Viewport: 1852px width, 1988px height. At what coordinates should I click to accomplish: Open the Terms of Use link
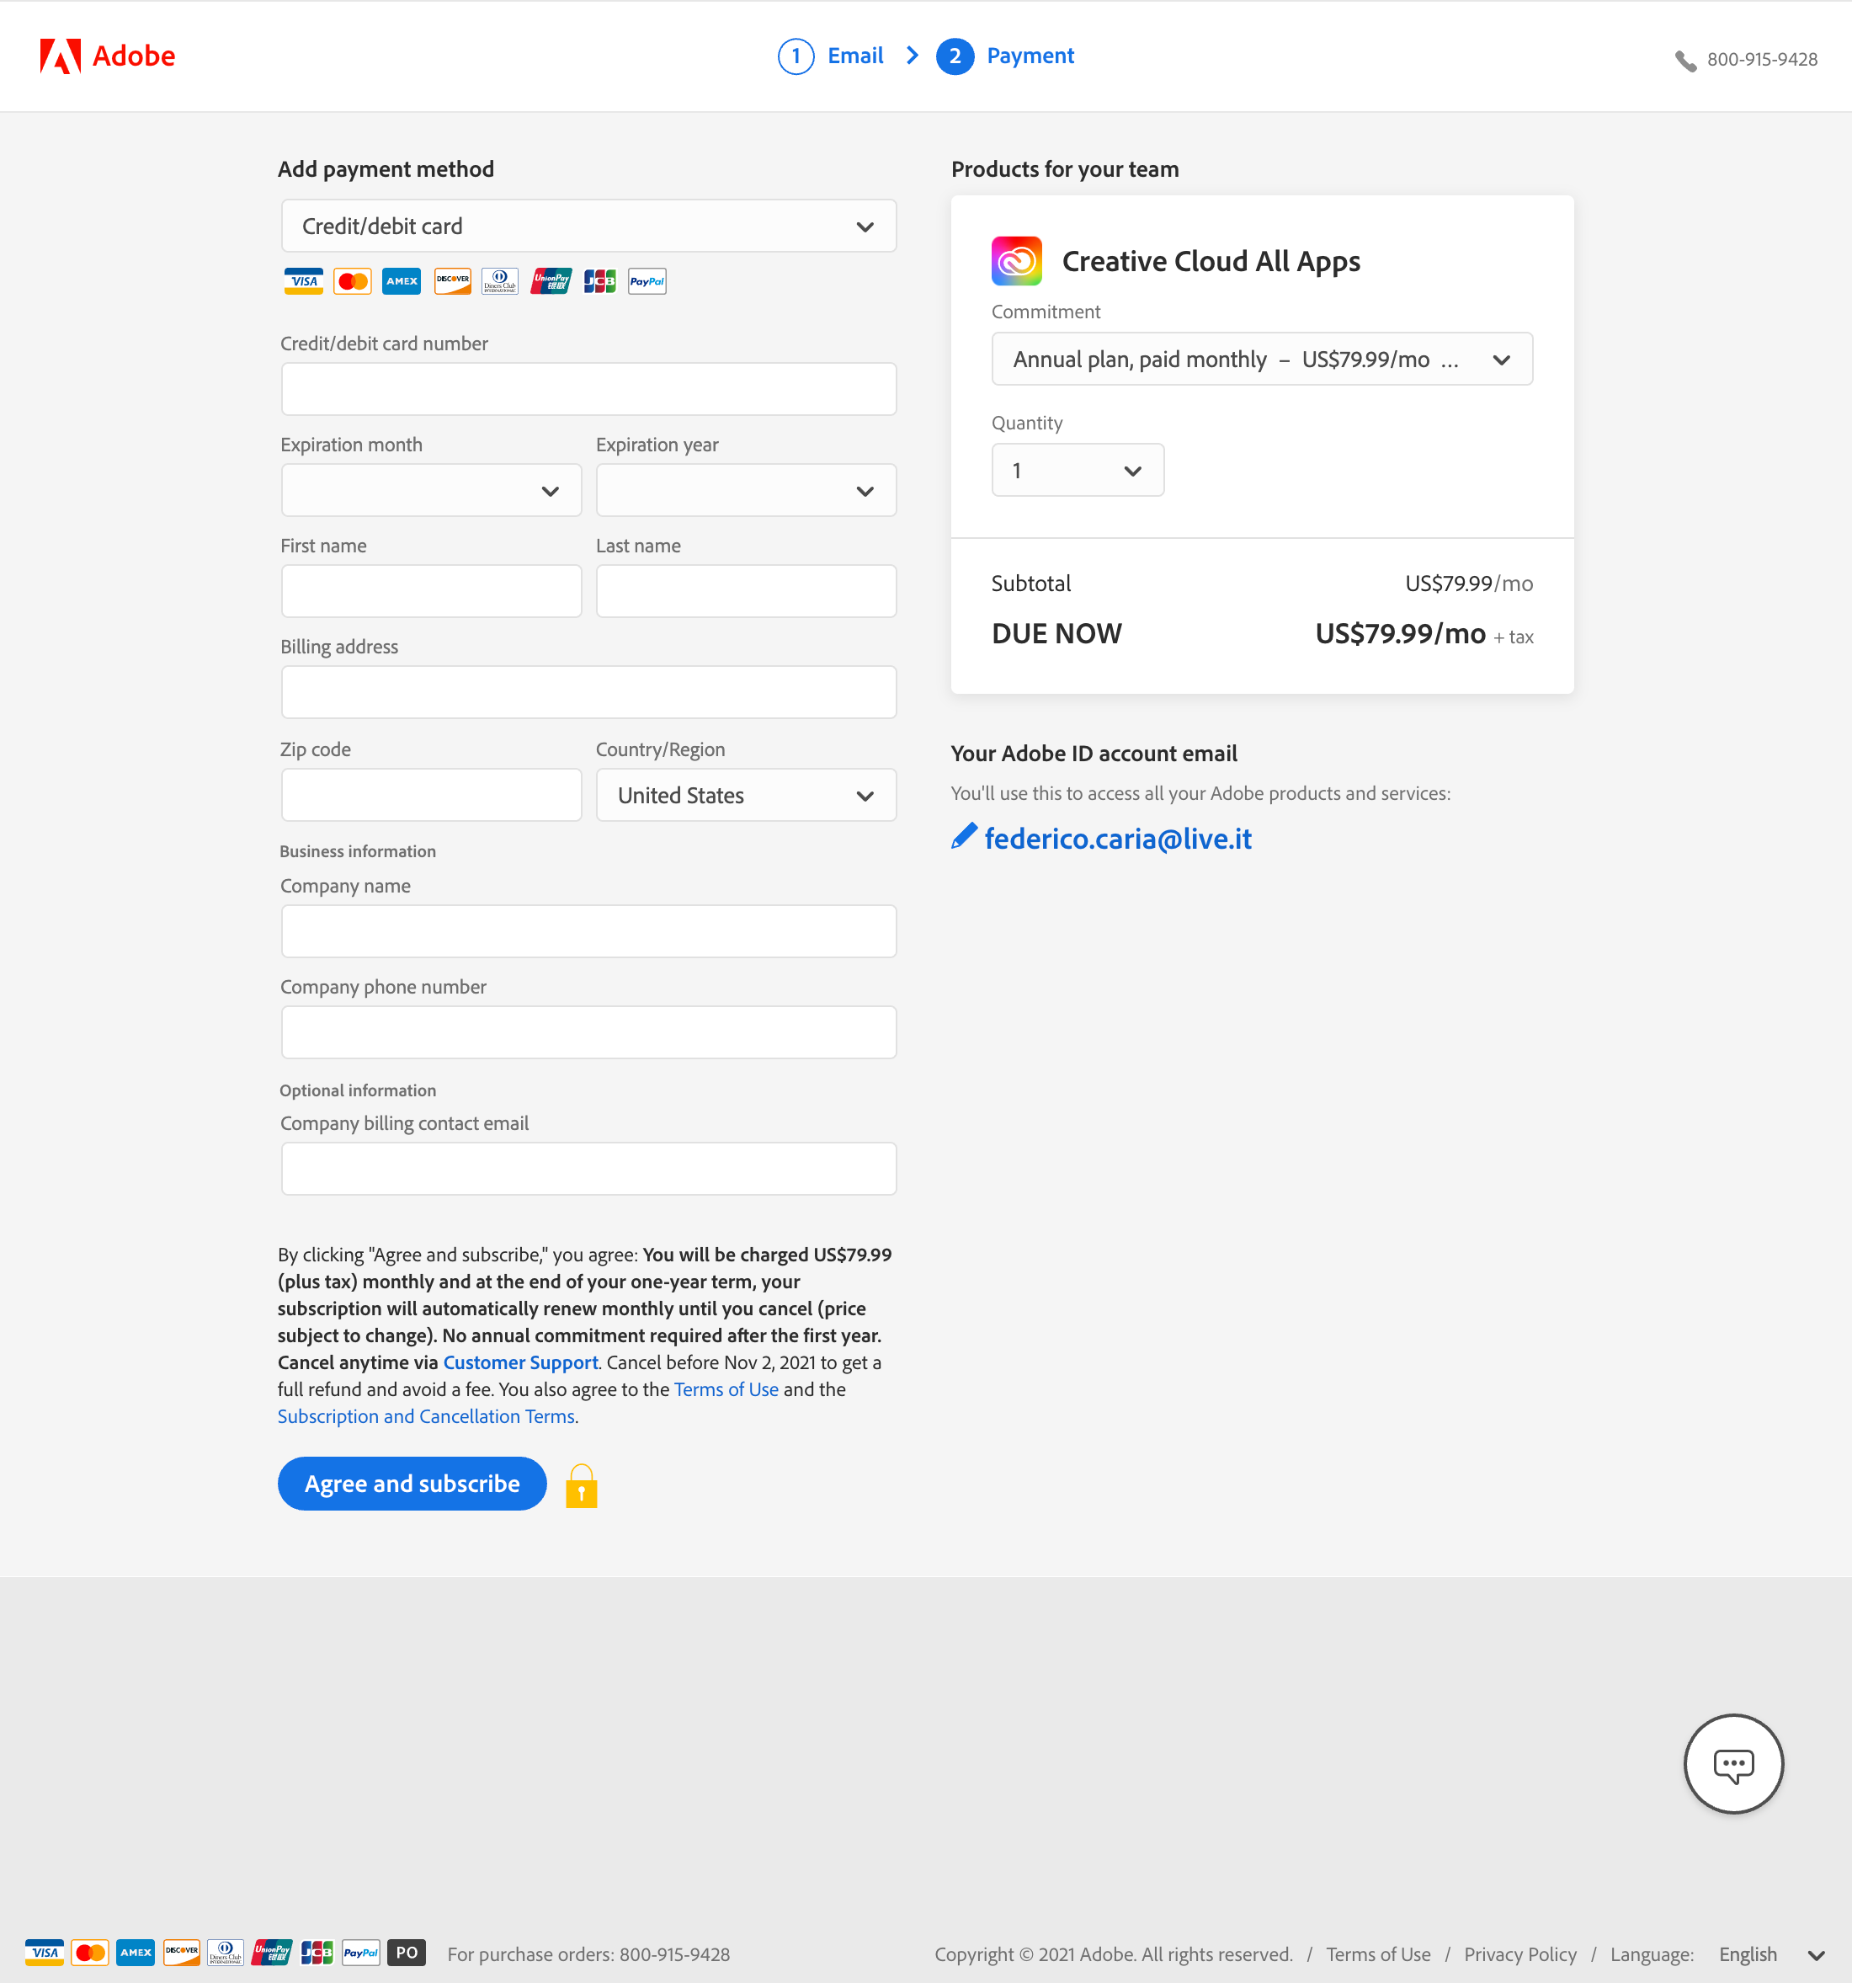pyautogui.click(x=726, y=1389)
